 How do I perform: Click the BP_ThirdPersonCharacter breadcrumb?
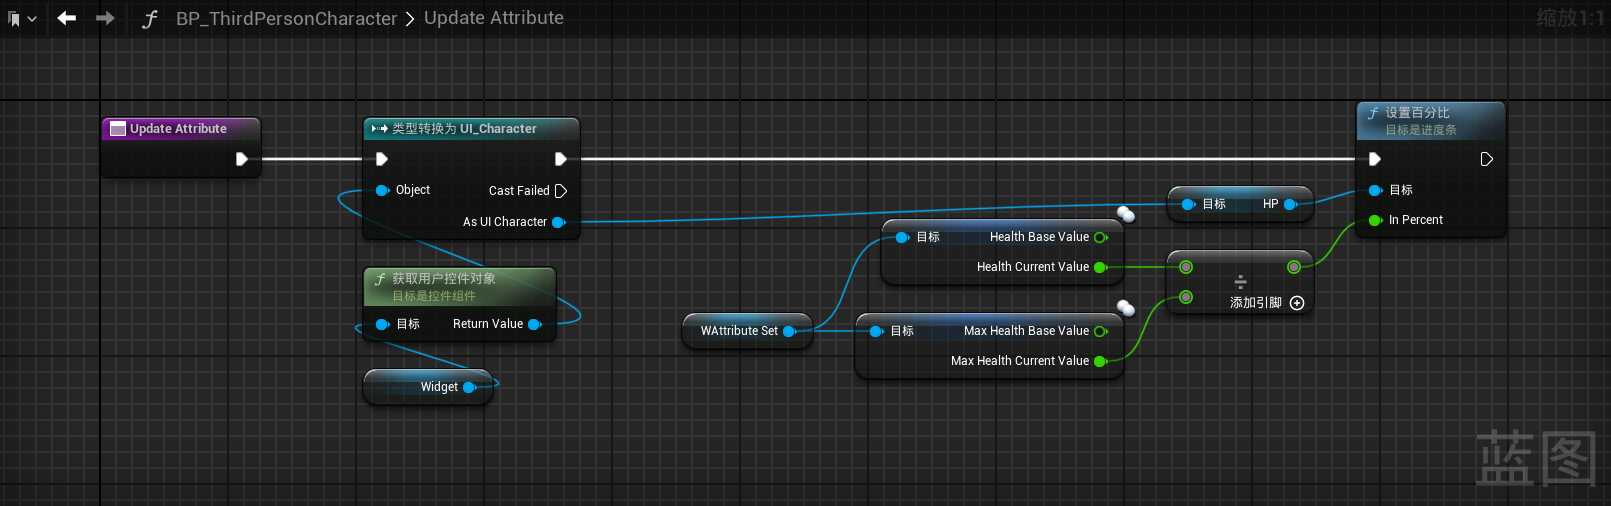tap(286, 19)
